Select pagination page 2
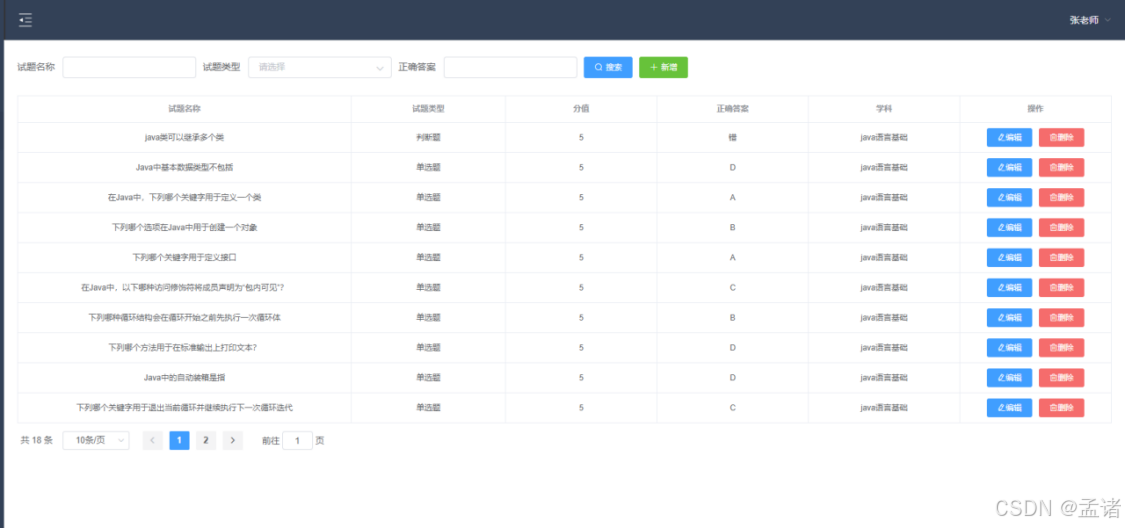The height and width of the screenshot is (528, 1125). 206,440
